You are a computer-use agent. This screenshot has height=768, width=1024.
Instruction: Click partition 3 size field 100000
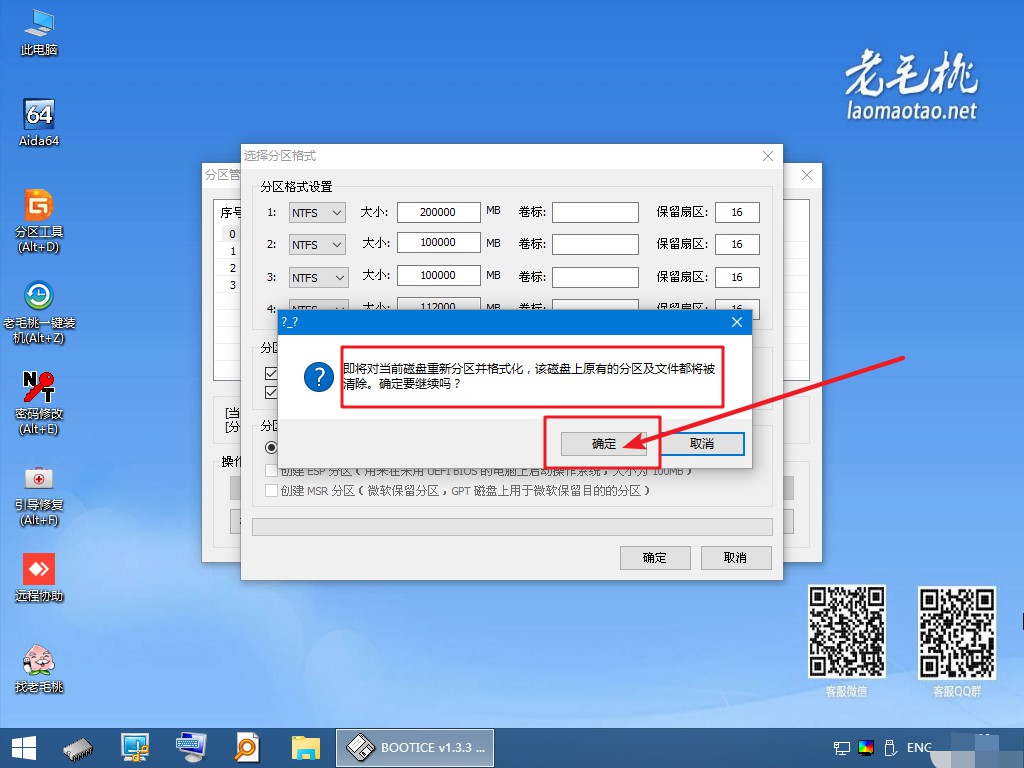[x=438, y=276]
